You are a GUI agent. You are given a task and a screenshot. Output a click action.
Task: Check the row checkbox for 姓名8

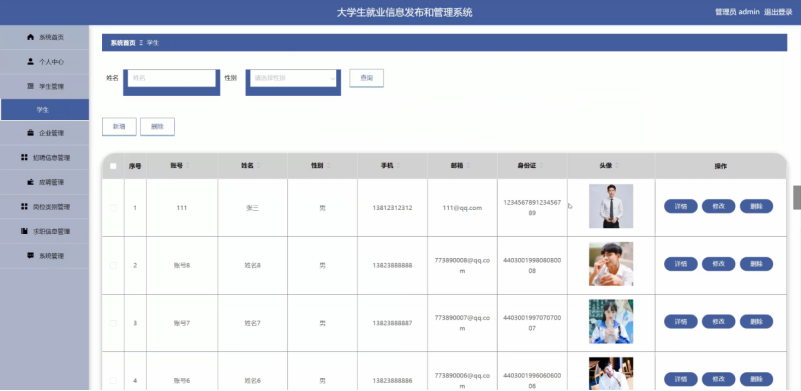(113, 265)
